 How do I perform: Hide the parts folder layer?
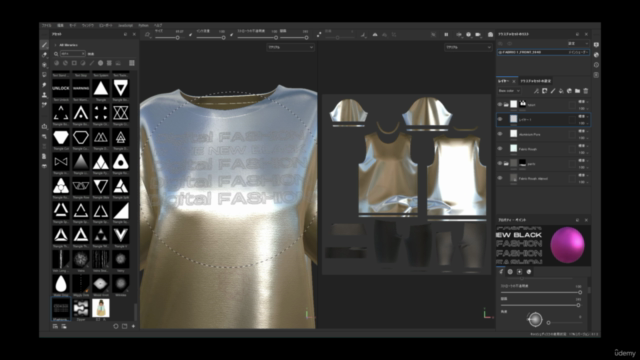tap(500, 163)
